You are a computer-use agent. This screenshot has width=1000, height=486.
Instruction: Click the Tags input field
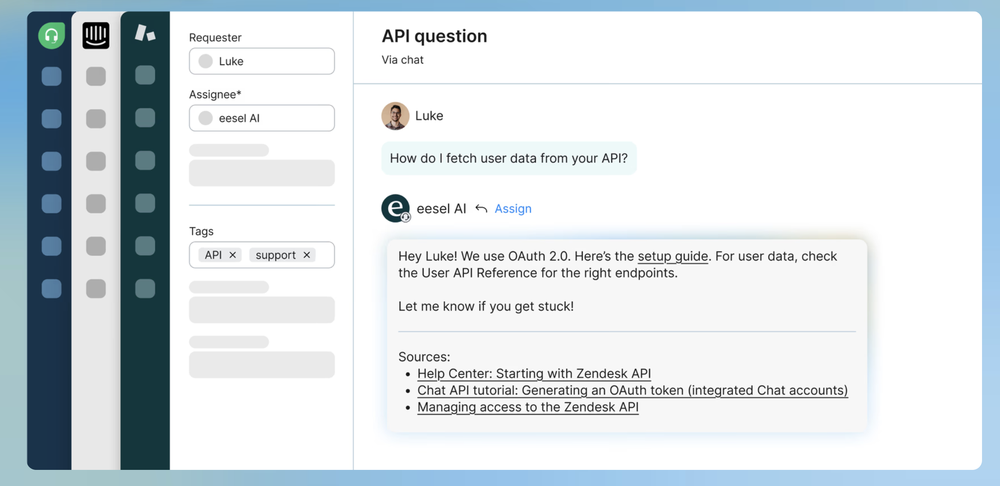pyautogui.click(x=261, y=255)
